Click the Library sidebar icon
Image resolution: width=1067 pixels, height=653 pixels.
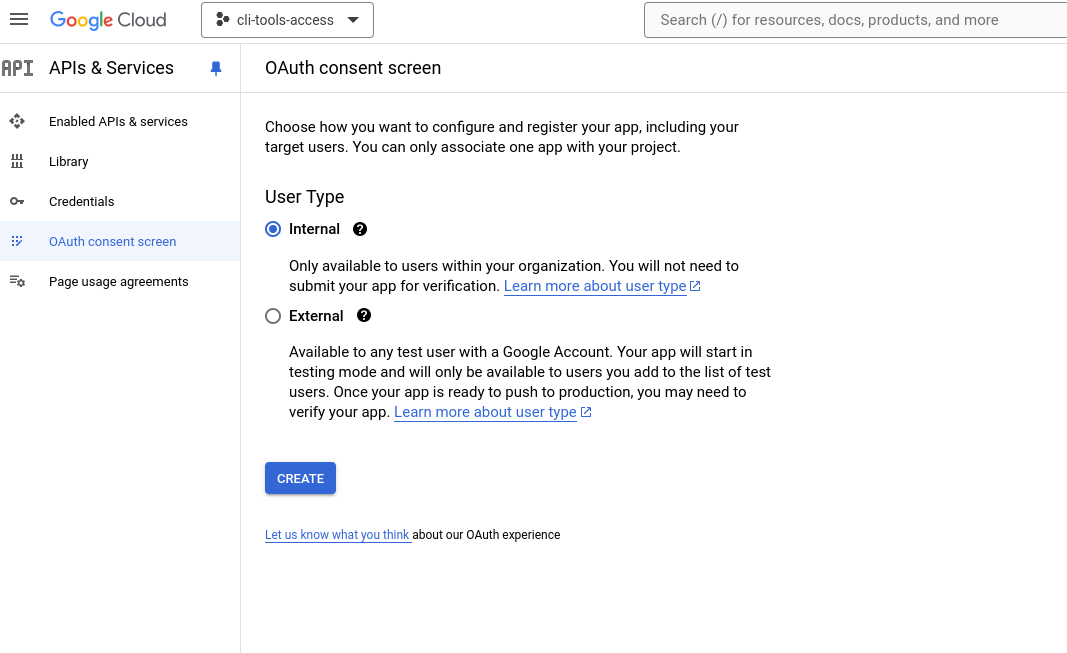tap(17, 161)
